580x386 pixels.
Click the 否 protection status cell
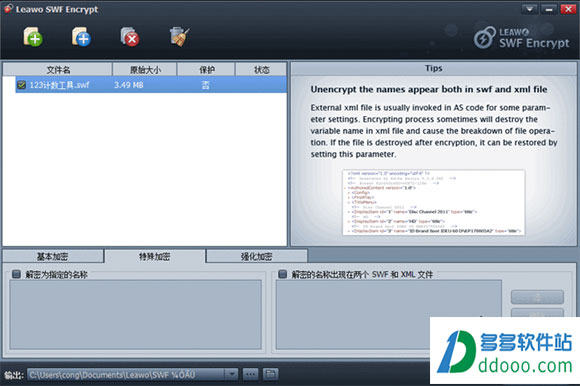[x=205, y=85]
